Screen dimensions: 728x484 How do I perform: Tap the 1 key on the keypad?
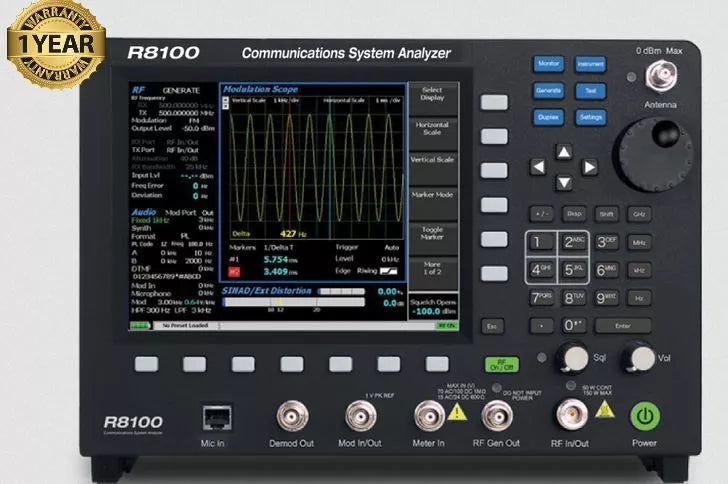[x=541, y=242]
